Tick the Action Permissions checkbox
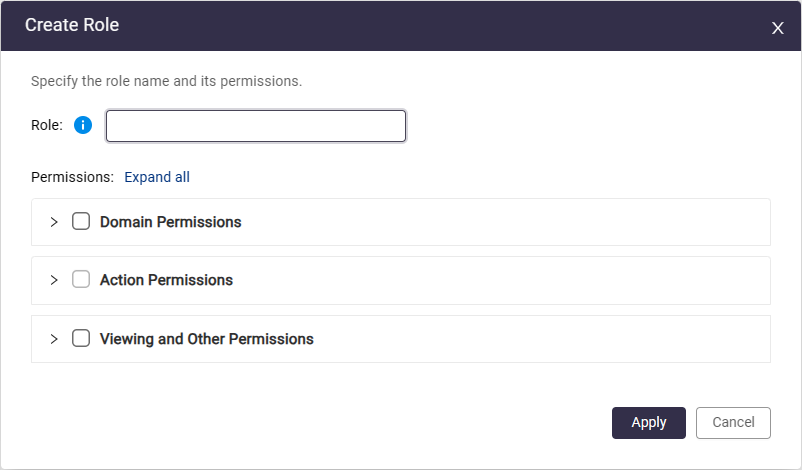The image size is (802, 470). pyautogui.click(x=81, y=280)
